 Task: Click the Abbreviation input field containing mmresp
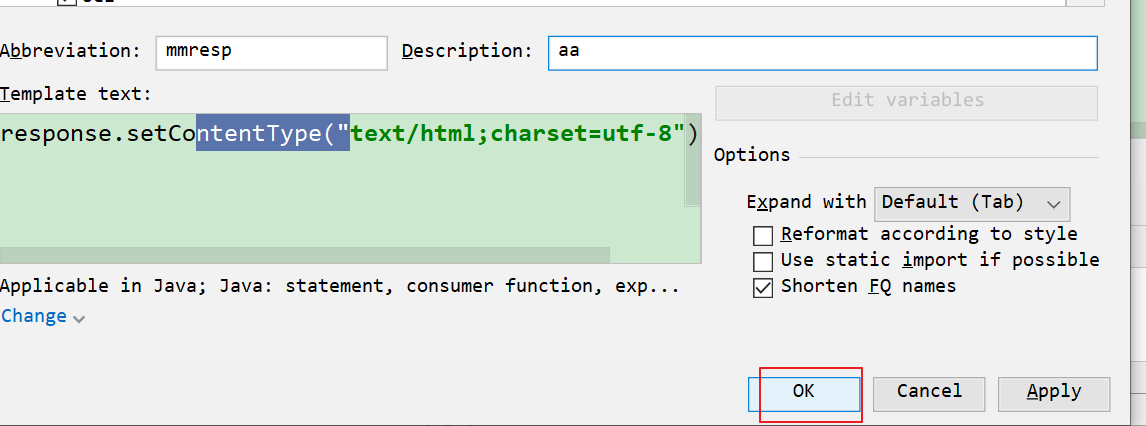(x=271, y=52)
